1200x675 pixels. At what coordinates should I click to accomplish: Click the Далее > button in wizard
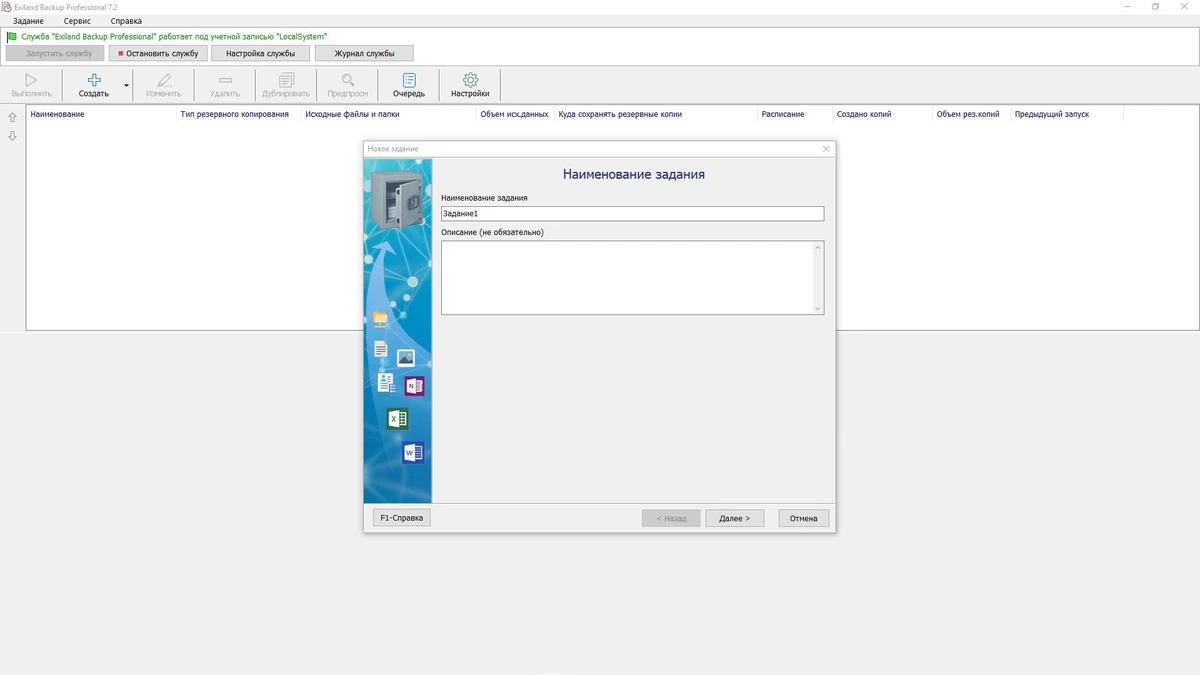(x=734, y=518)
